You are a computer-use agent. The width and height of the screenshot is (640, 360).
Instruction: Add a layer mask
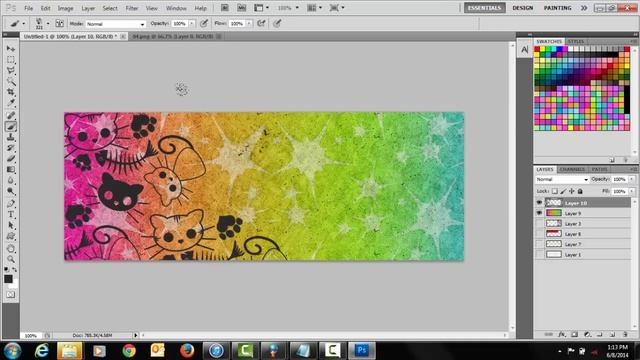(x=574, y=334)
